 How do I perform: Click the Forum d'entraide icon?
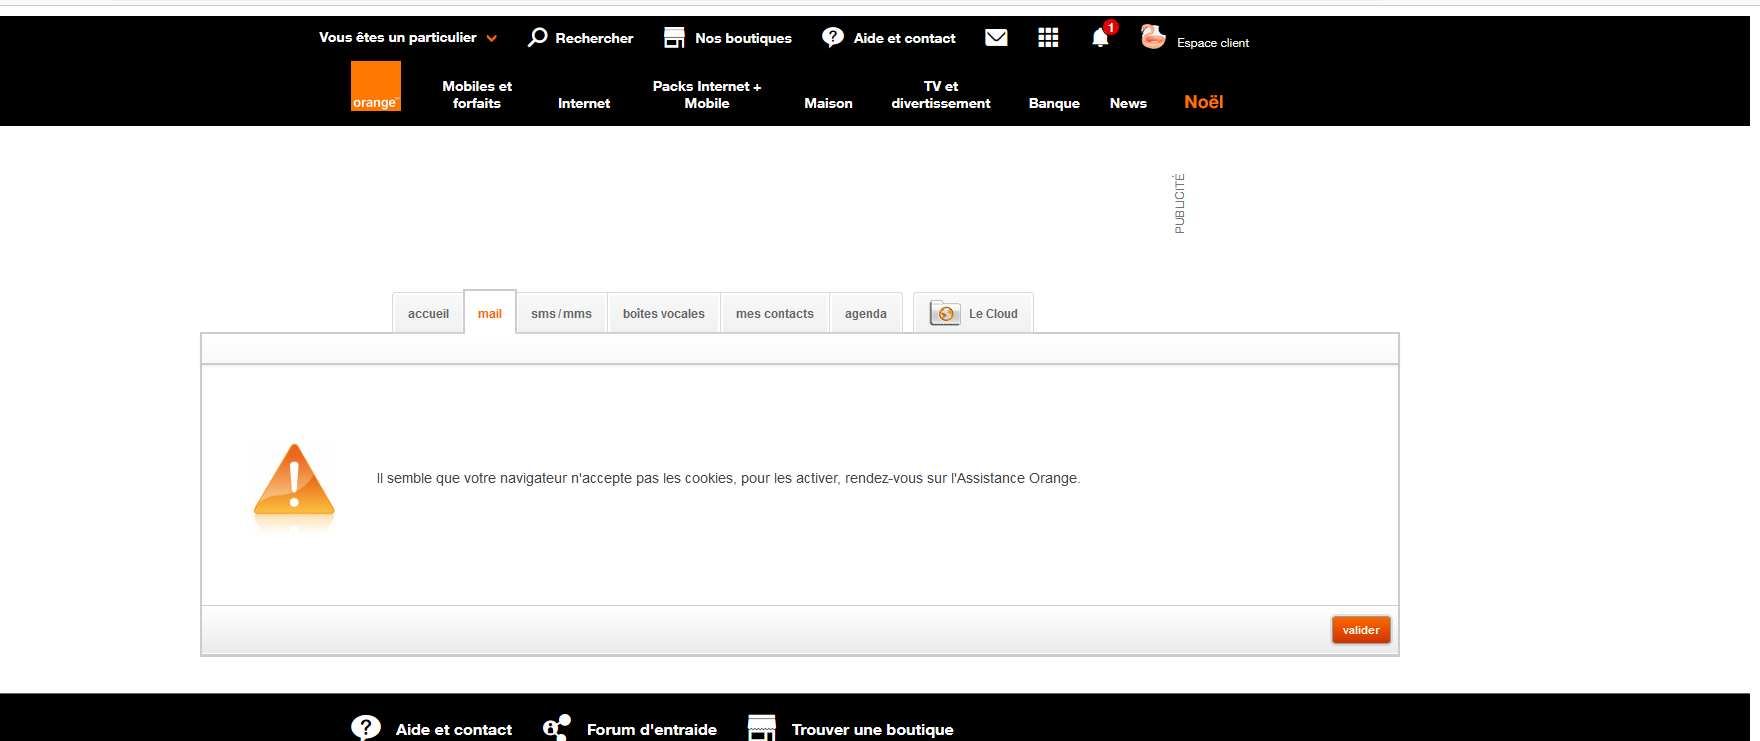(557, 728)
